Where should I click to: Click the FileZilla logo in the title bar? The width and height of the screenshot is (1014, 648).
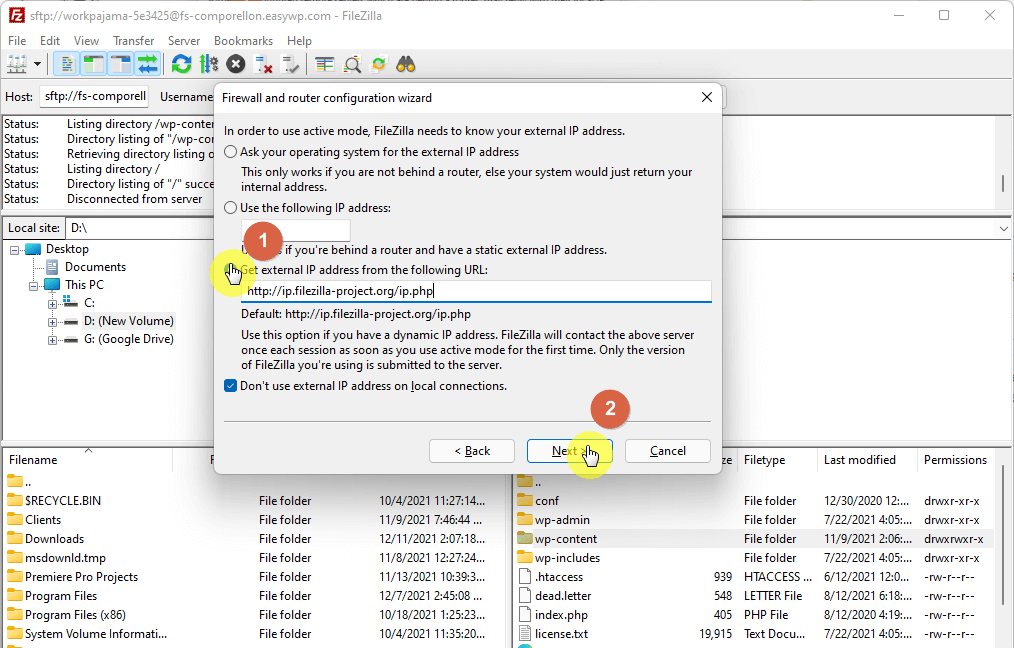point(16,15)
